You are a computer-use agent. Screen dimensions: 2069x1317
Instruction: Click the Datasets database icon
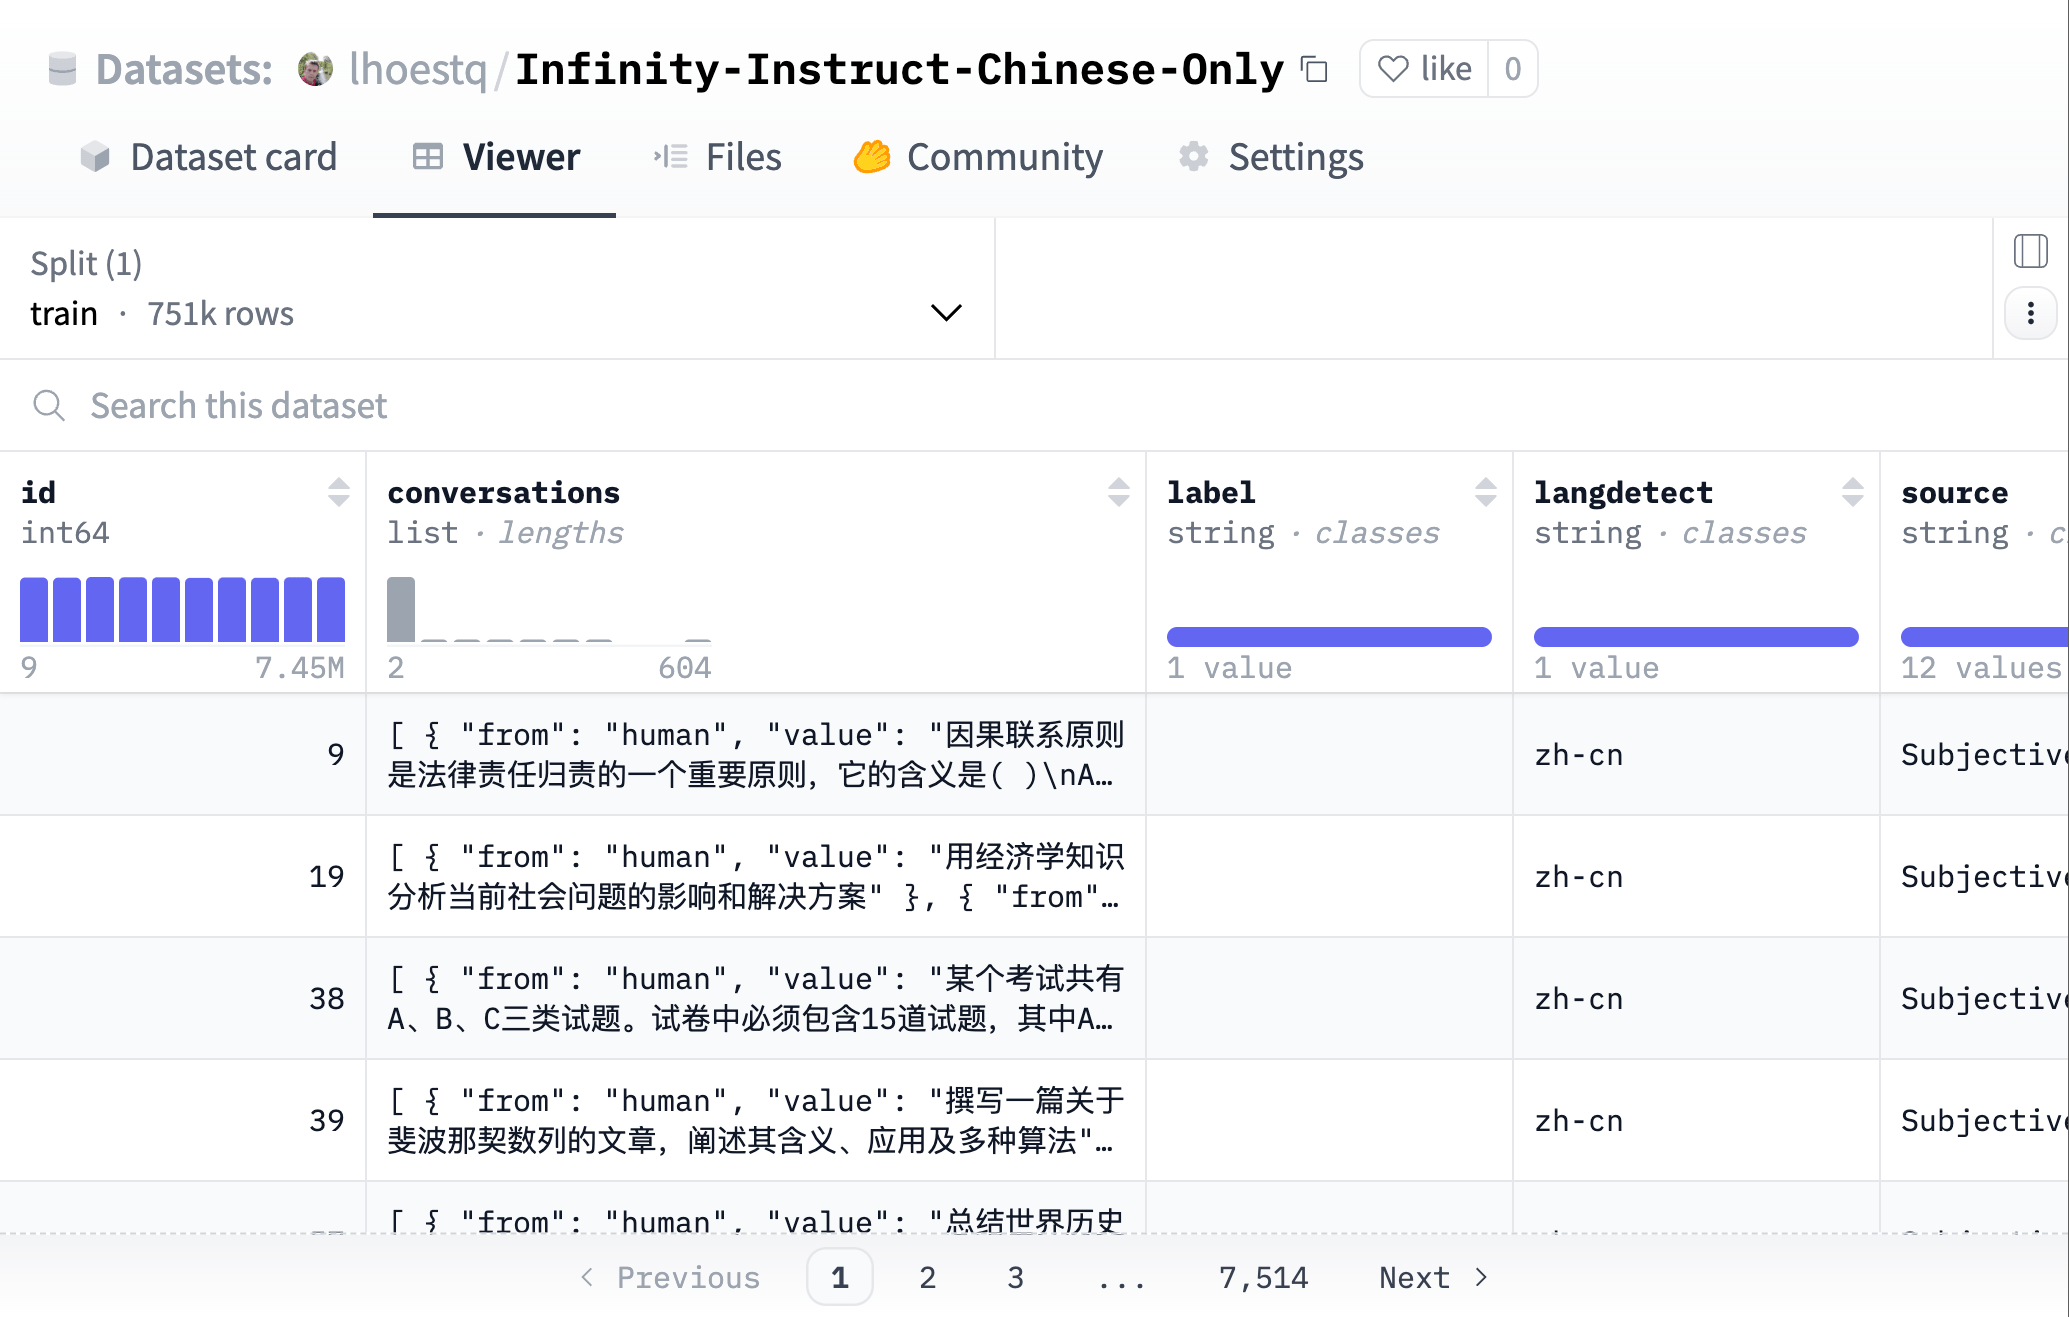[62, 69]
